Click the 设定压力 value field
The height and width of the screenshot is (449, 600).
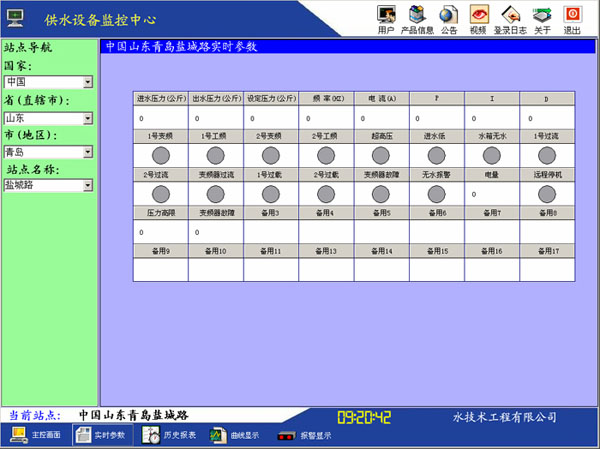point(270,118)
